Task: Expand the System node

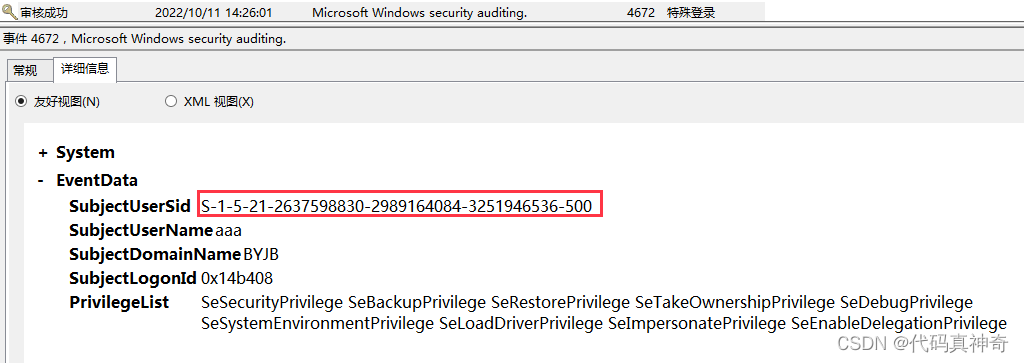Action: coord(43,153)
